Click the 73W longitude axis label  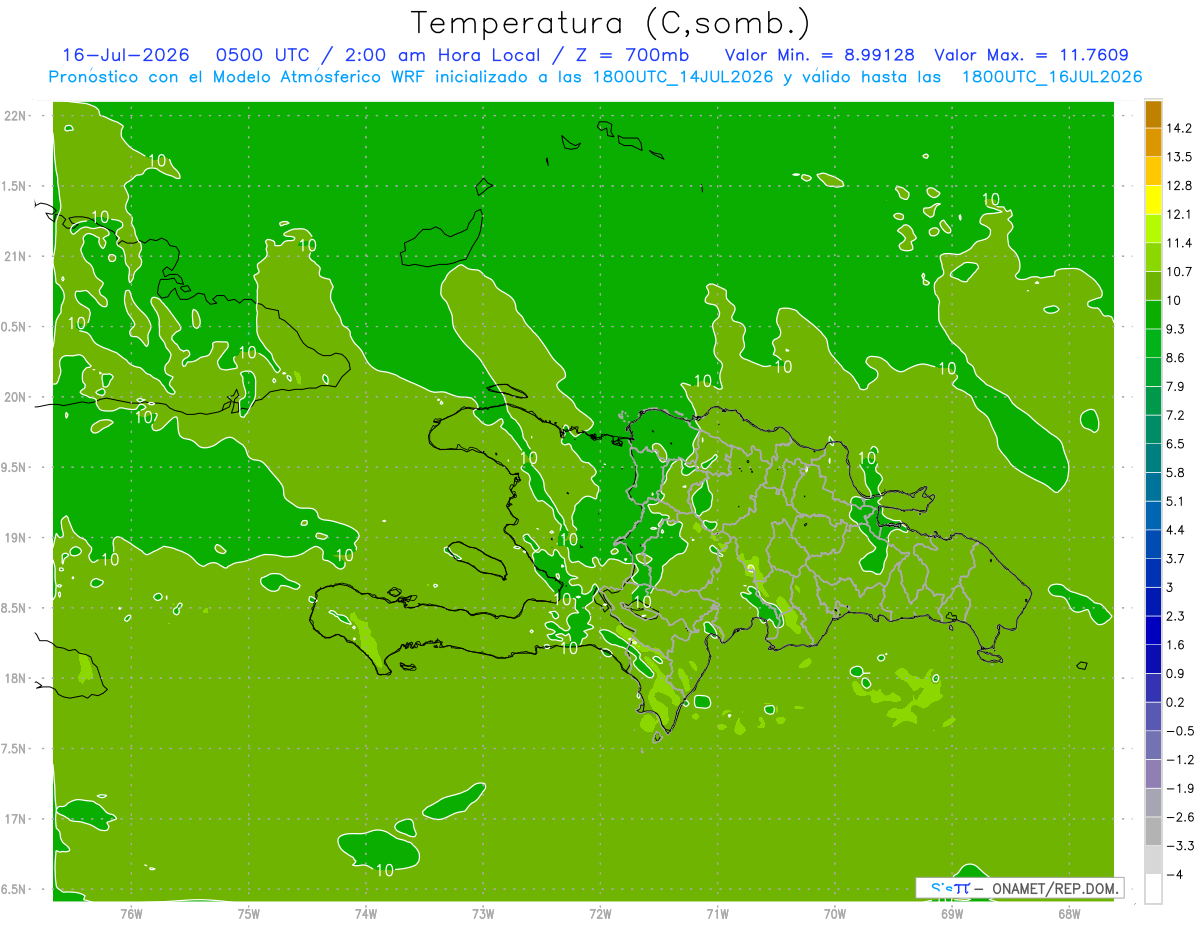pyautogui.click(x=483, y=913)
